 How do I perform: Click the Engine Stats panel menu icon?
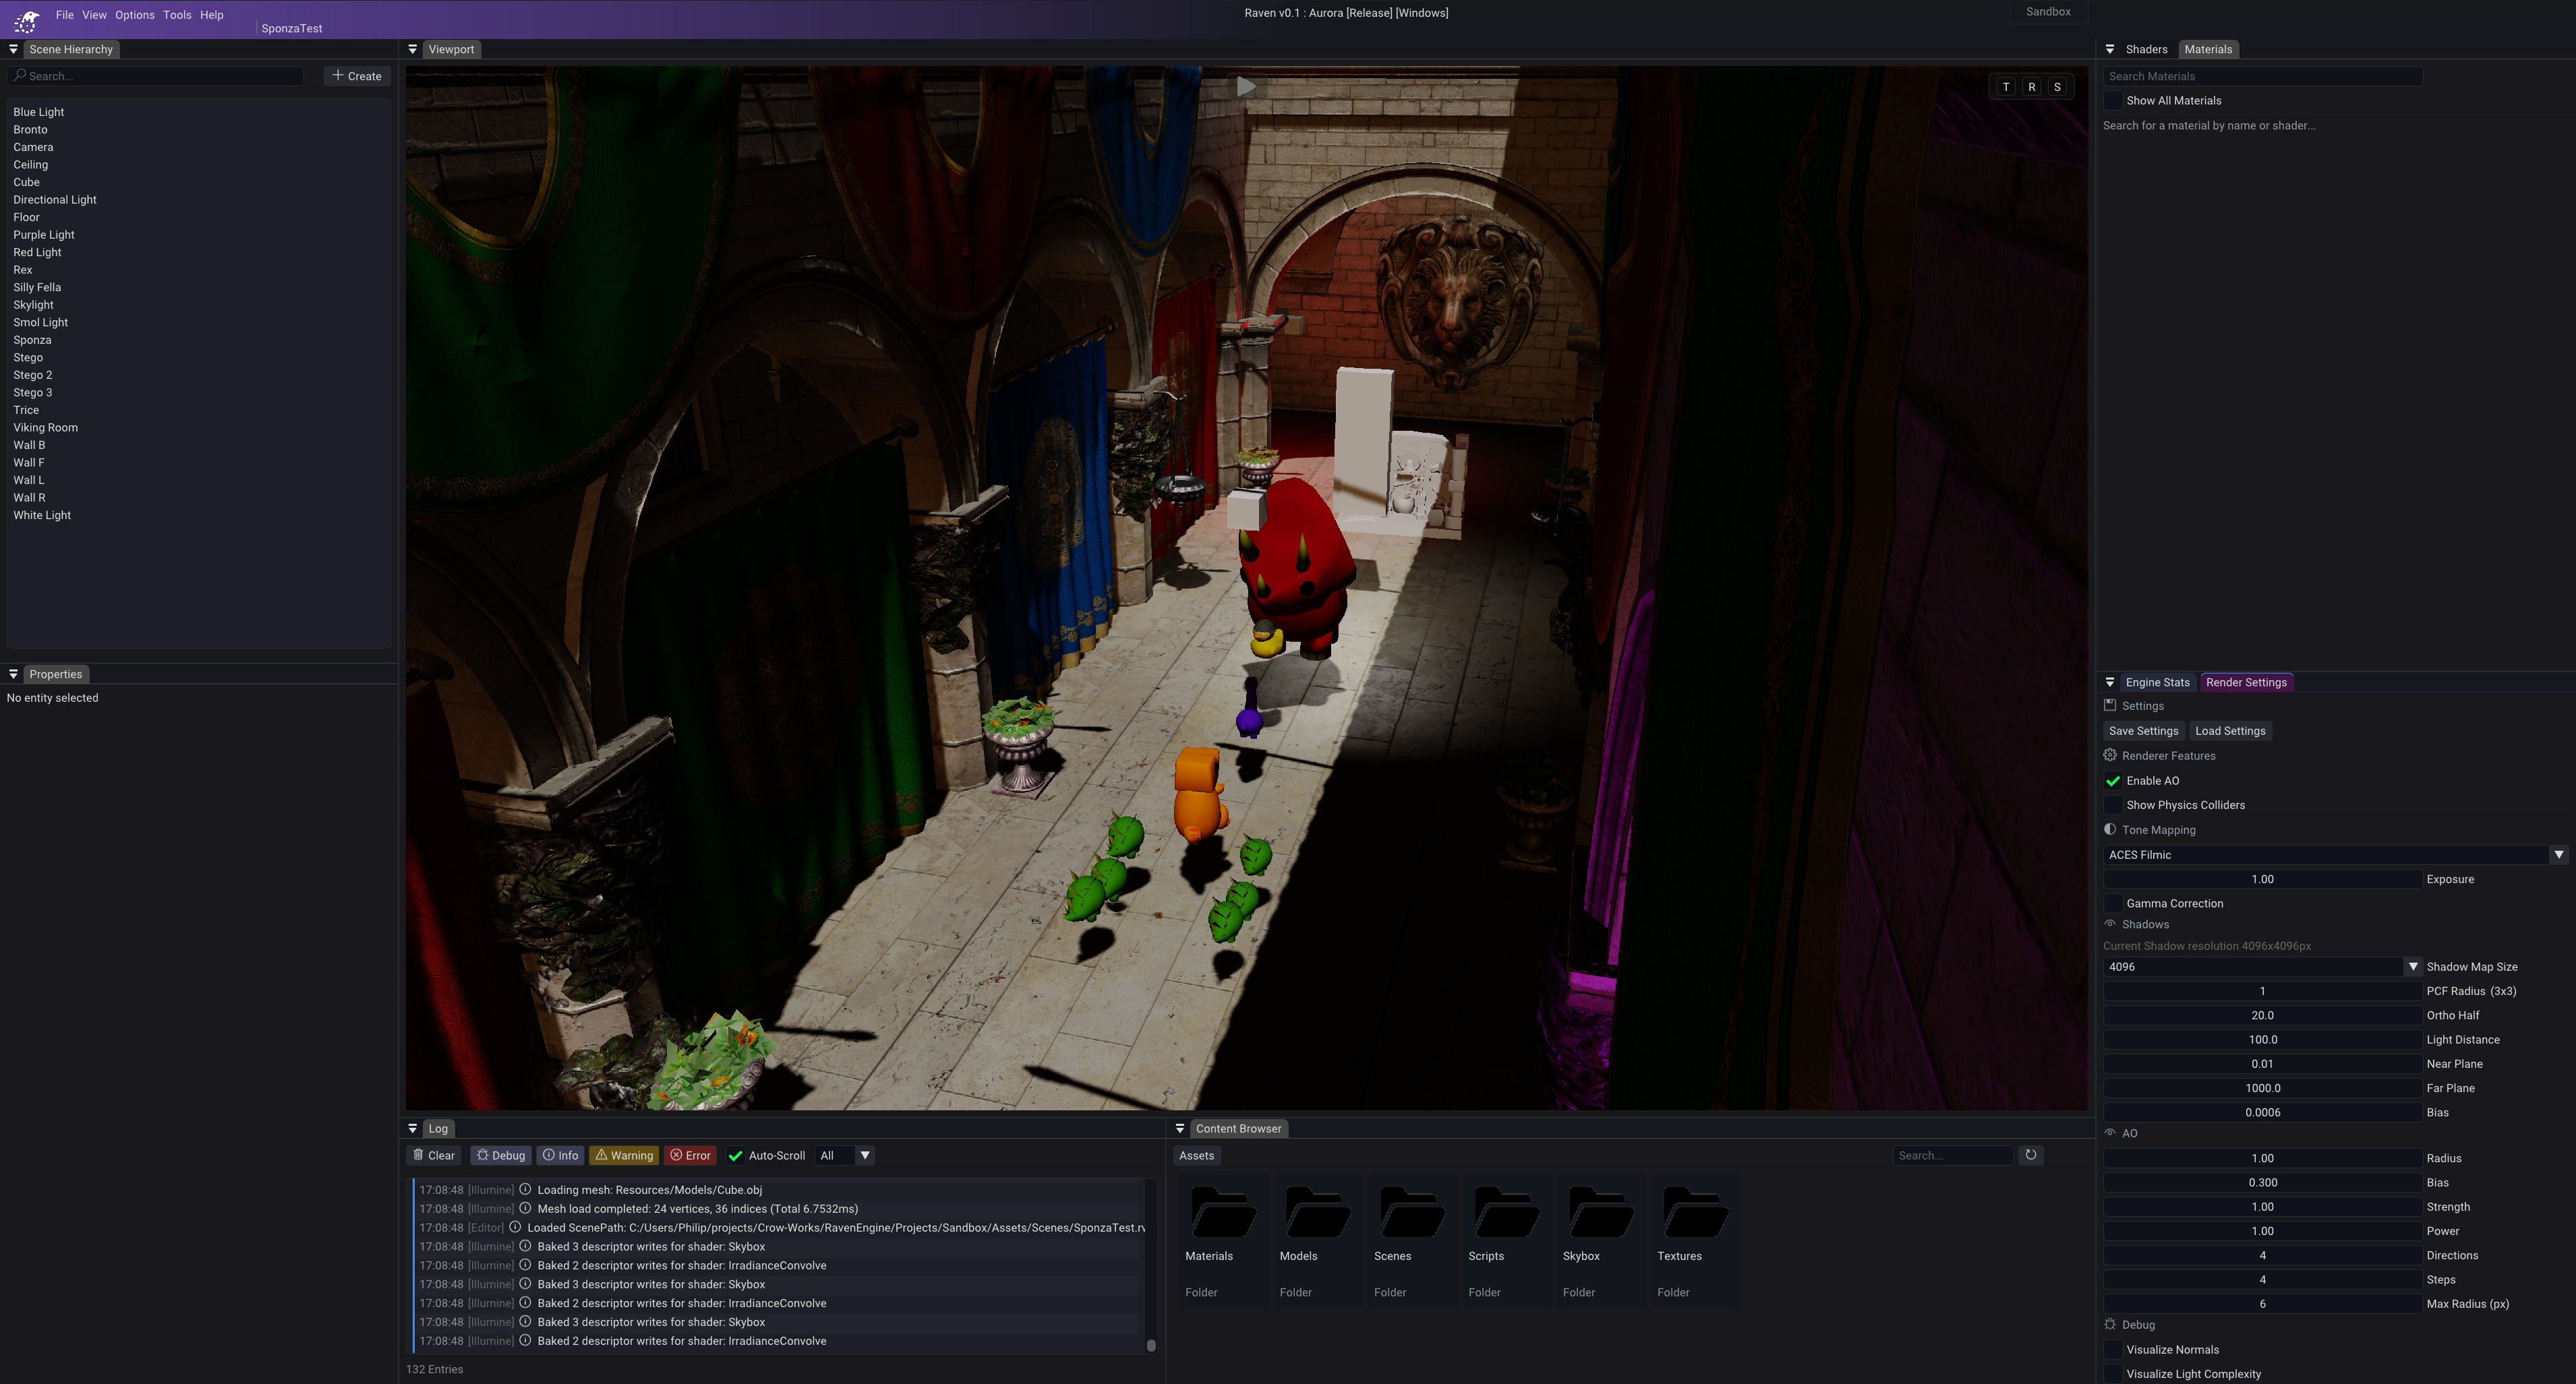click(2110, 682)
